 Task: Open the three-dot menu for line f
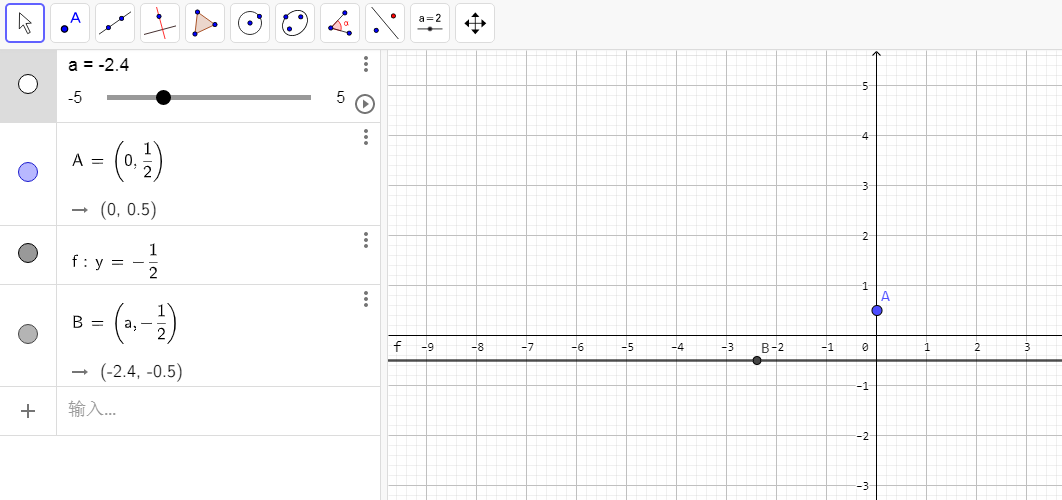coord(366,240)
